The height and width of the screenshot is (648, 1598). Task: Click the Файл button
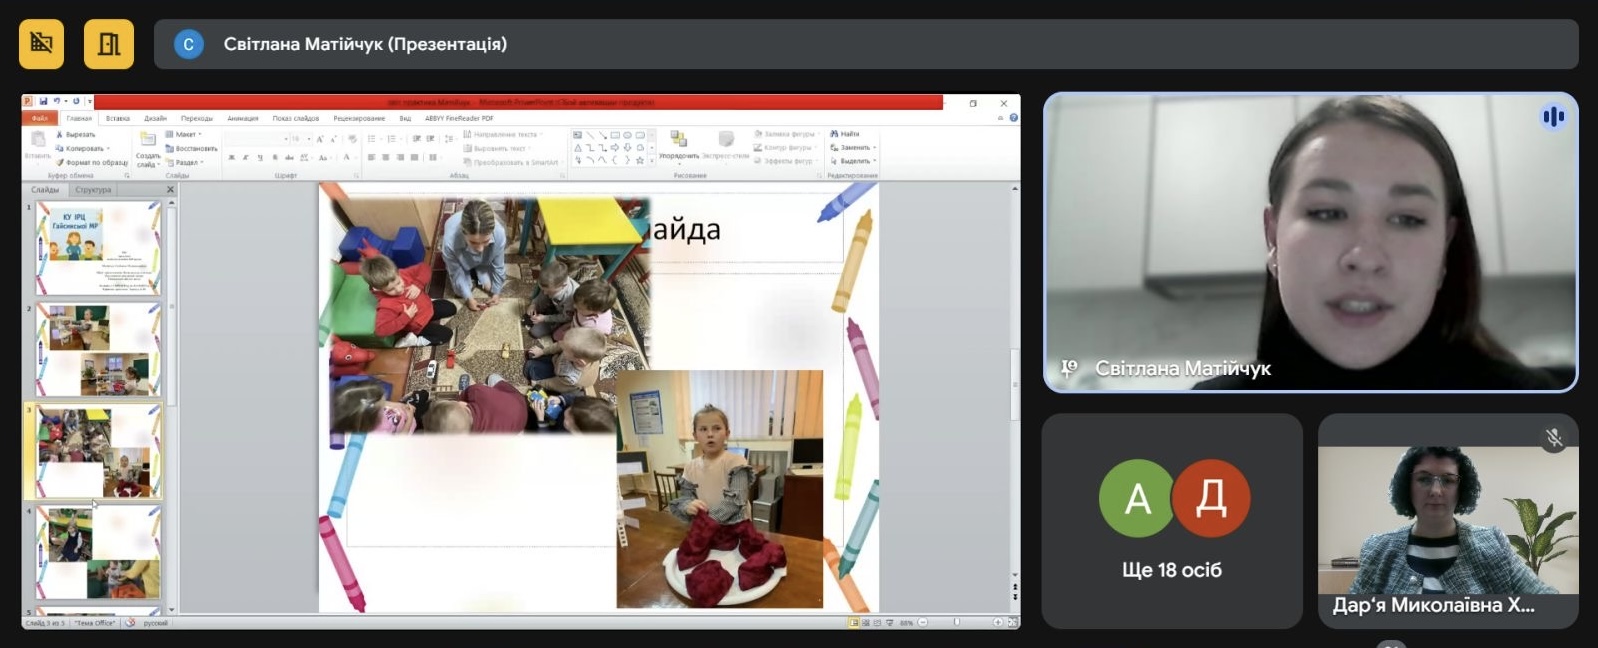coord(40,118)
